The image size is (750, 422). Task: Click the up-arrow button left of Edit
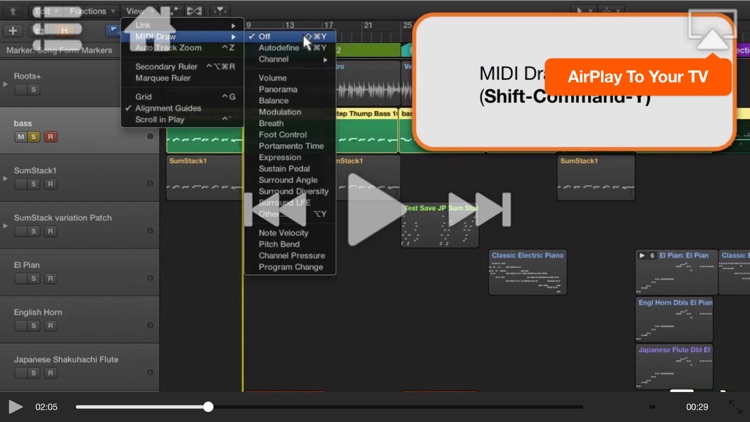tap(13, 11)
